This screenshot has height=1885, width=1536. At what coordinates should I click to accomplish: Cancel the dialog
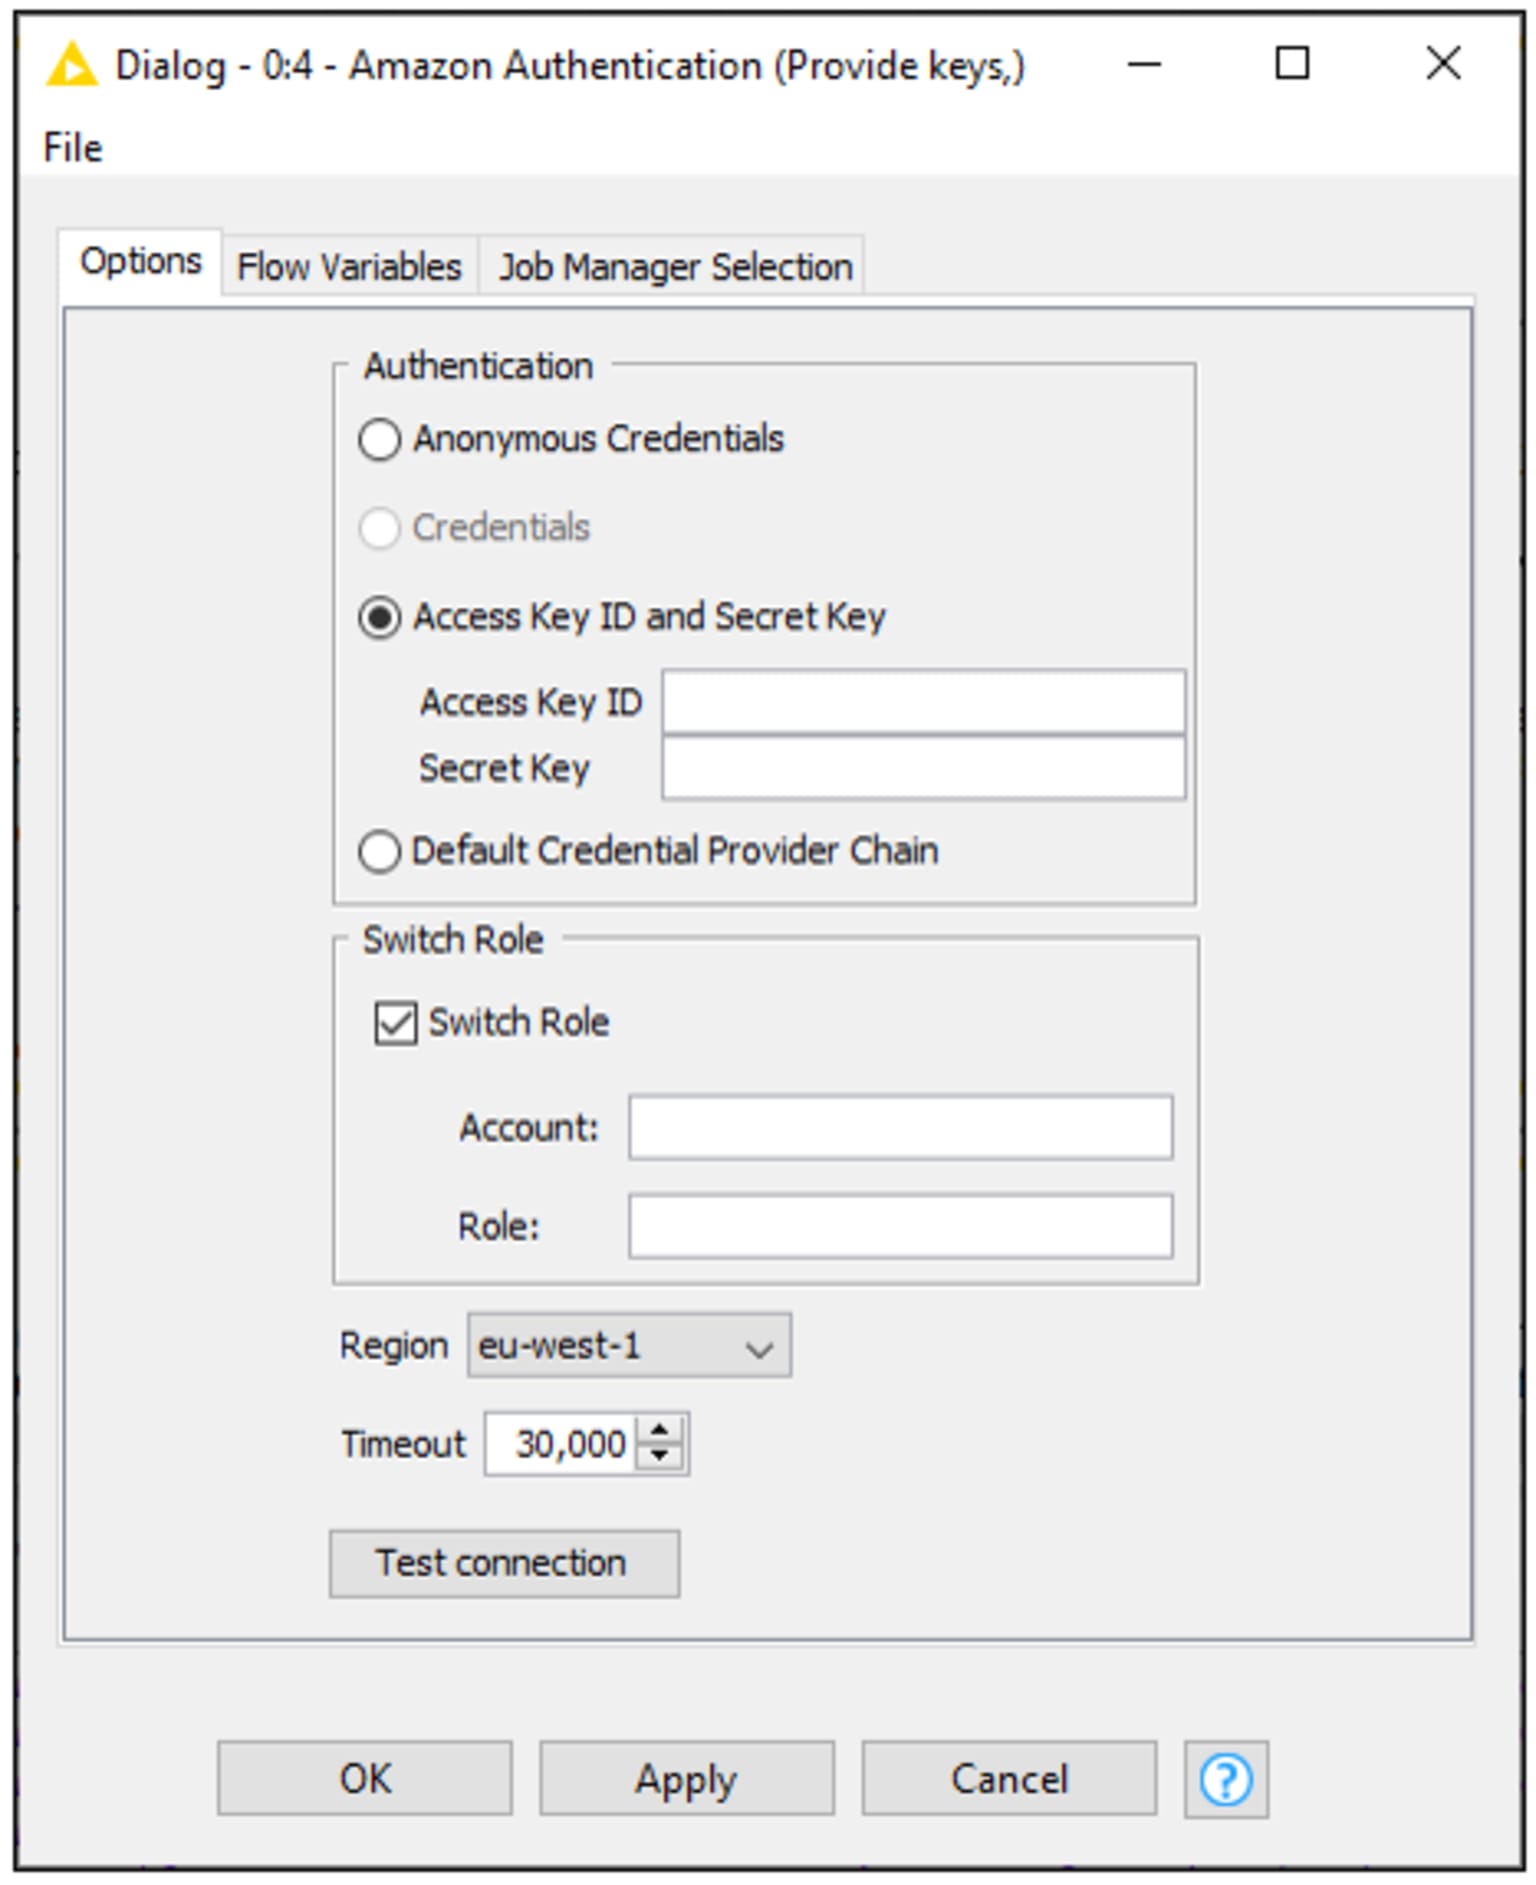click(1009, 1779)
